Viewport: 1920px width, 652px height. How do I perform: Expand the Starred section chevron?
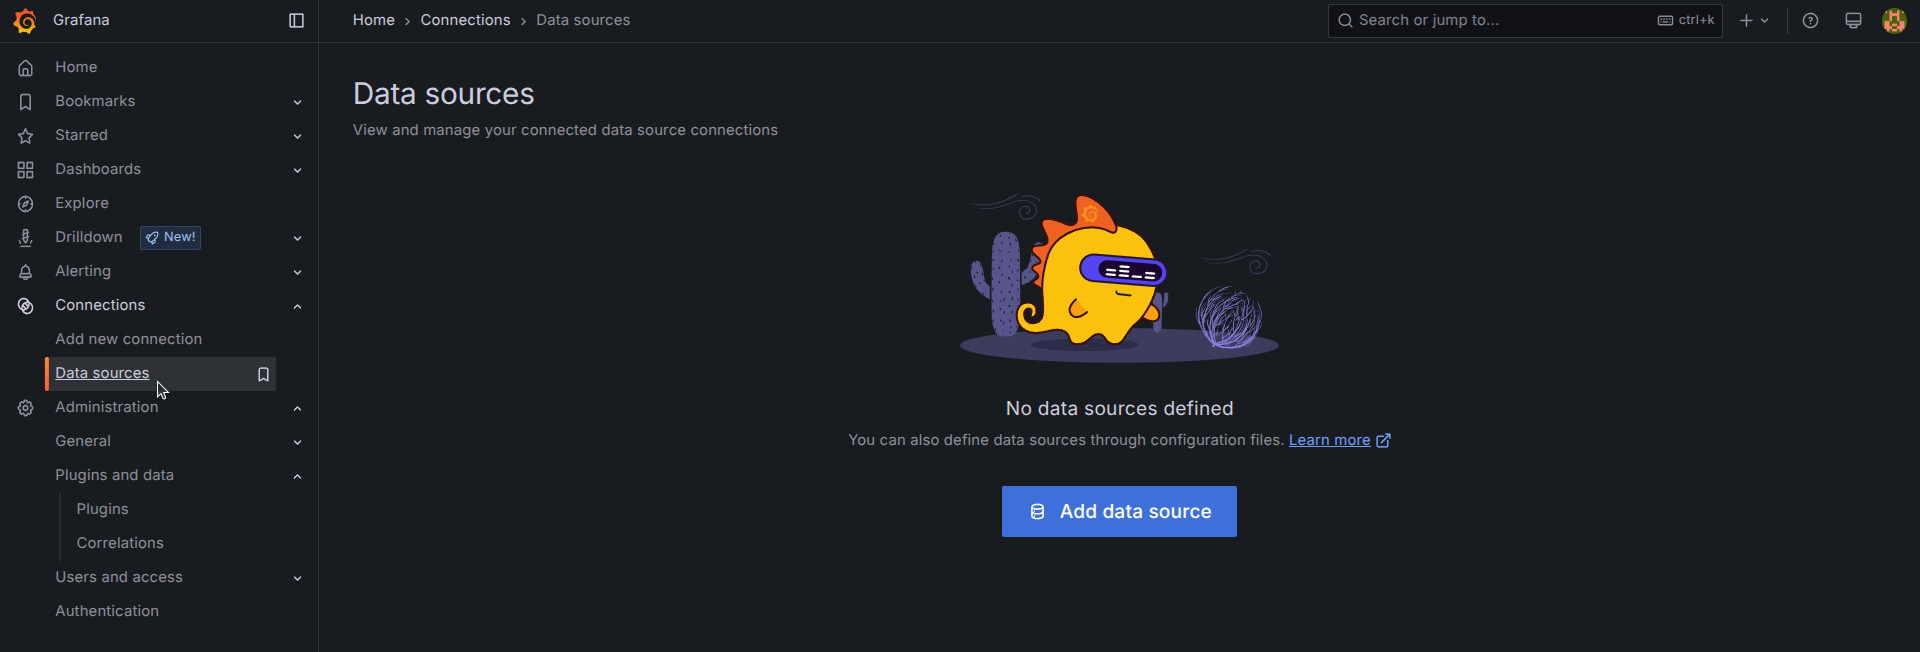click(297, 136)
